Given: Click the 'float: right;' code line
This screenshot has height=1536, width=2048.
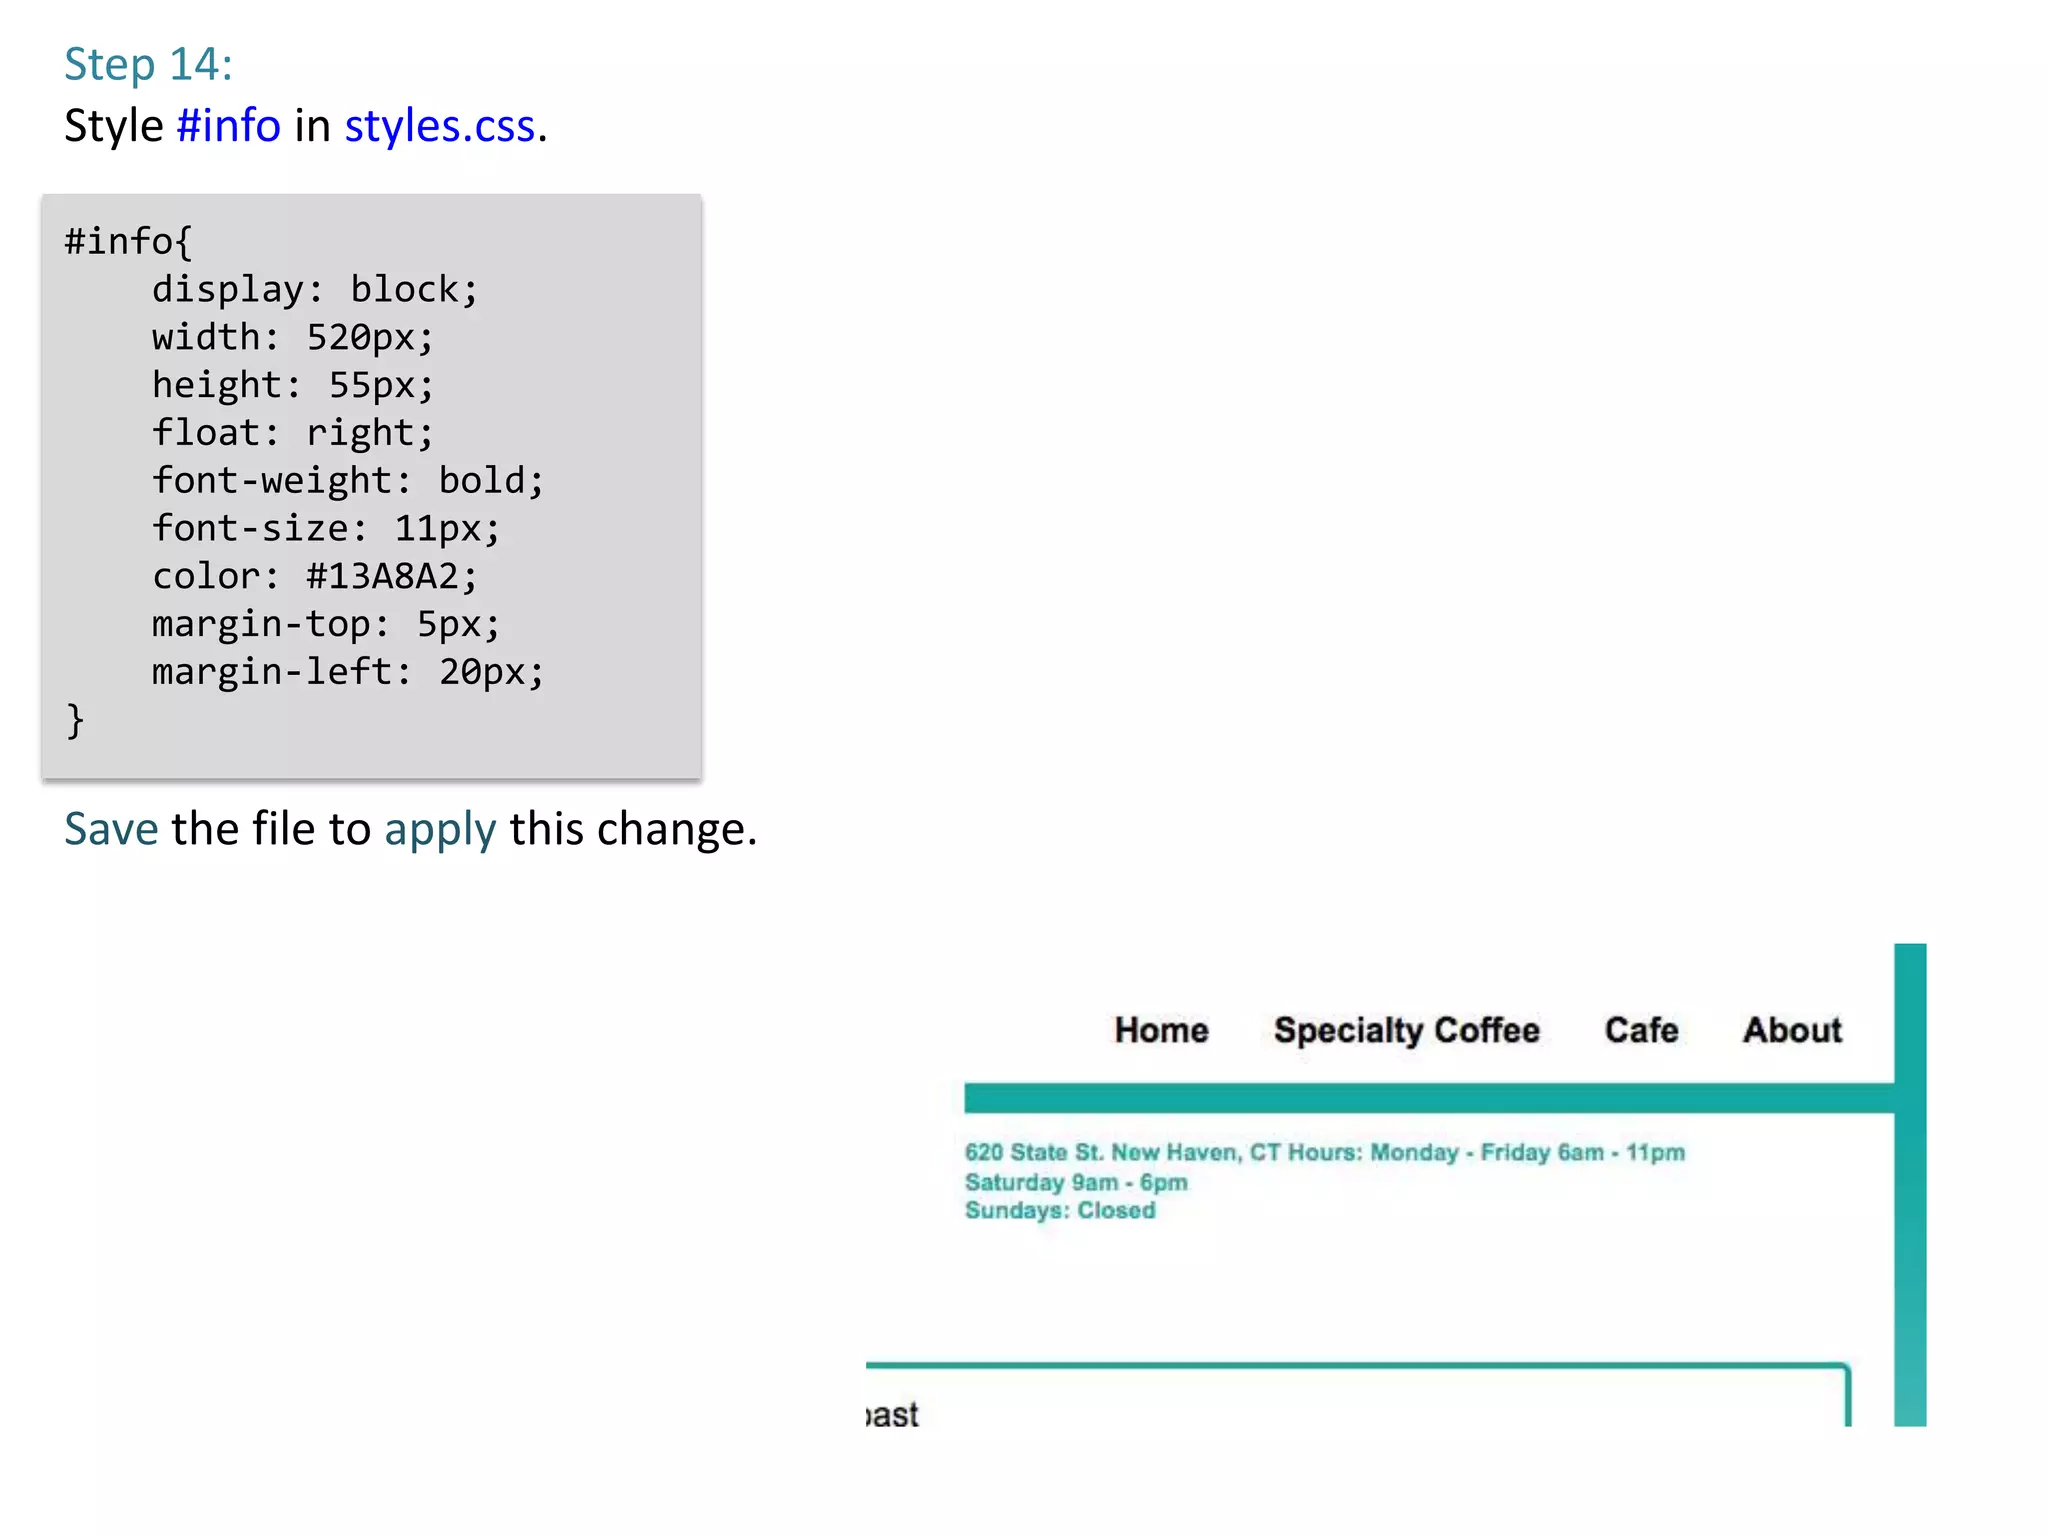Looking at the screenshot, I should 293,432.
